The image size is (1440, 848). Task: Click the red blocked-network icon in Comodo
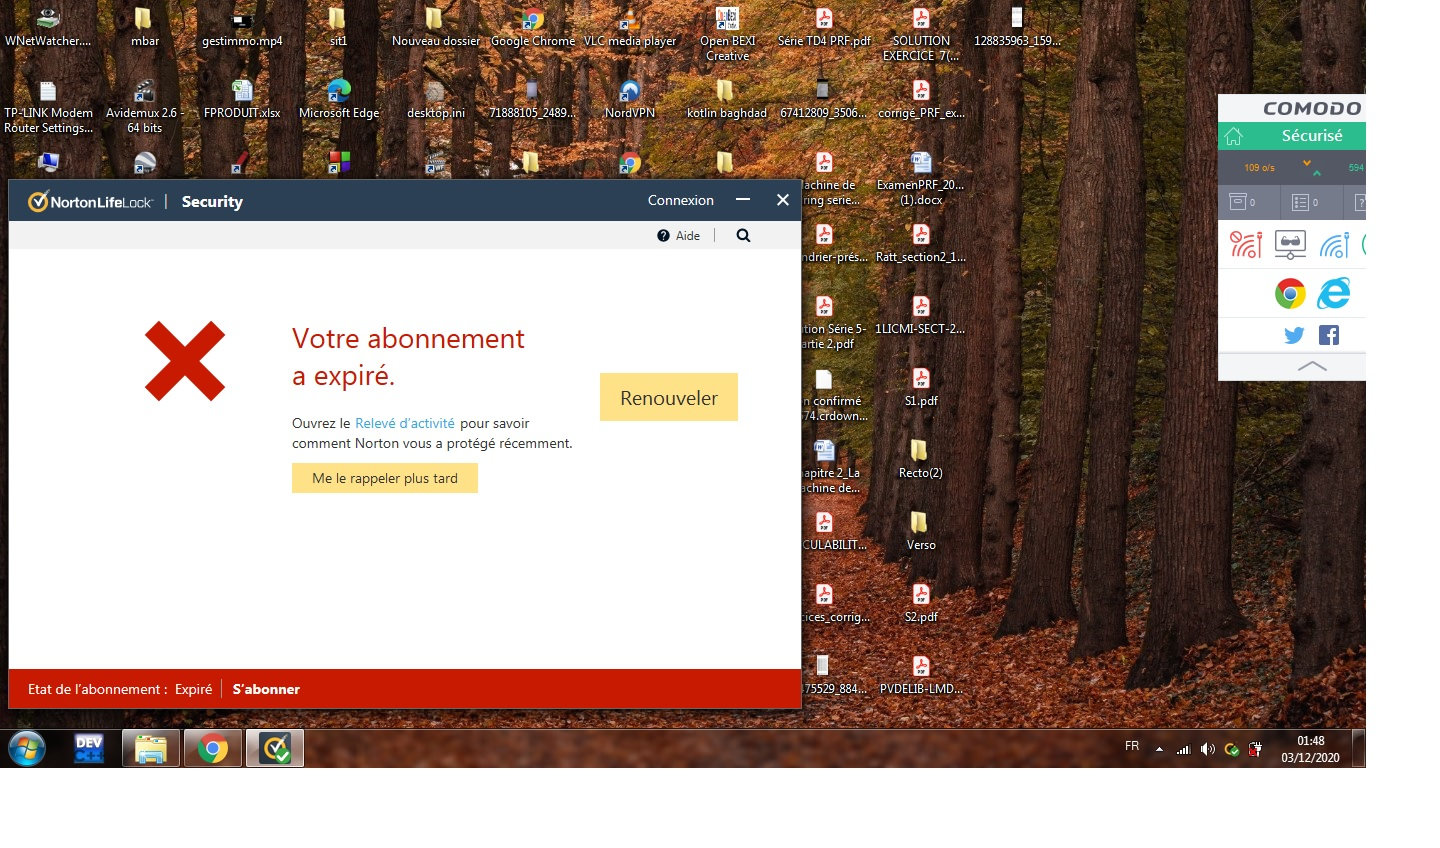pyautogui.click(x=1246, y=244)
